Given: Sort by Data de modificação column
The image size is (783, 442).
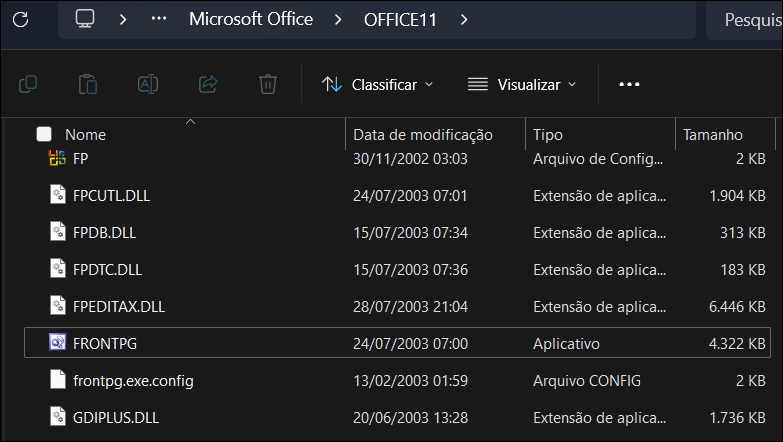Looking at the screenshot, I should pyautogui.click(x=423, y=134).
